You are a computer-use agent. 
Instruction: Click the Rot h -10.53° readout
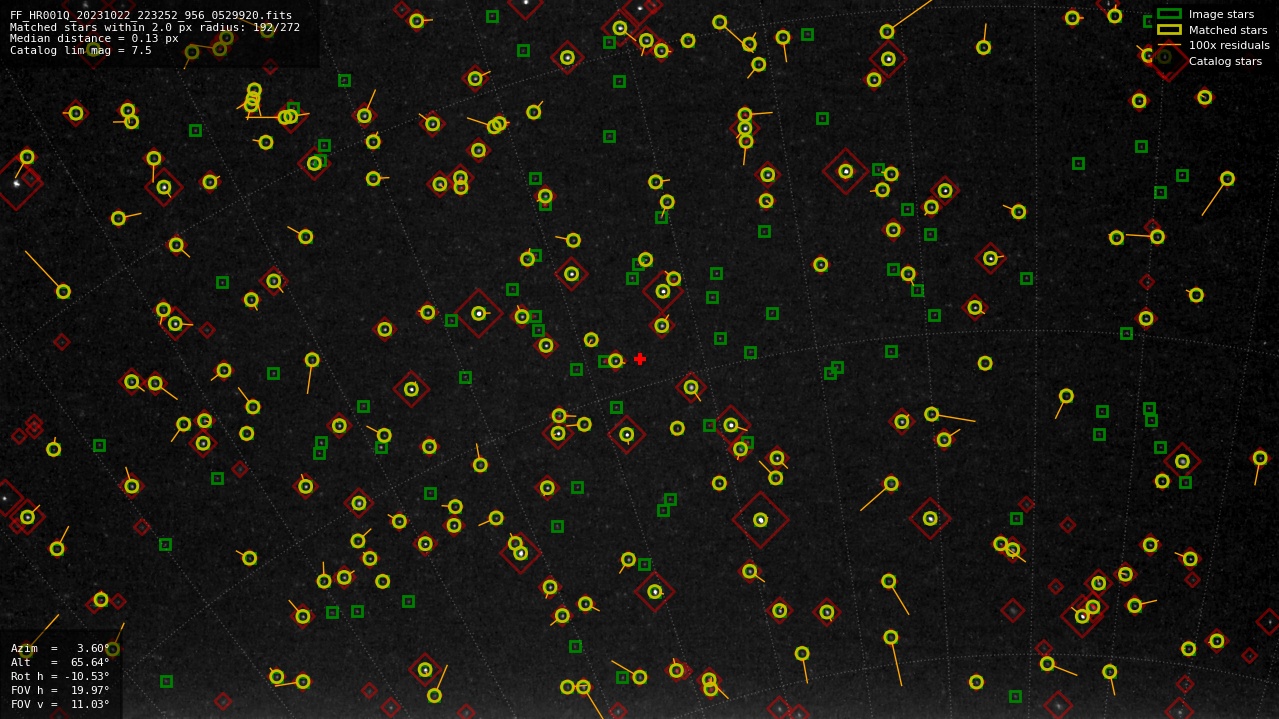point(60,676)
